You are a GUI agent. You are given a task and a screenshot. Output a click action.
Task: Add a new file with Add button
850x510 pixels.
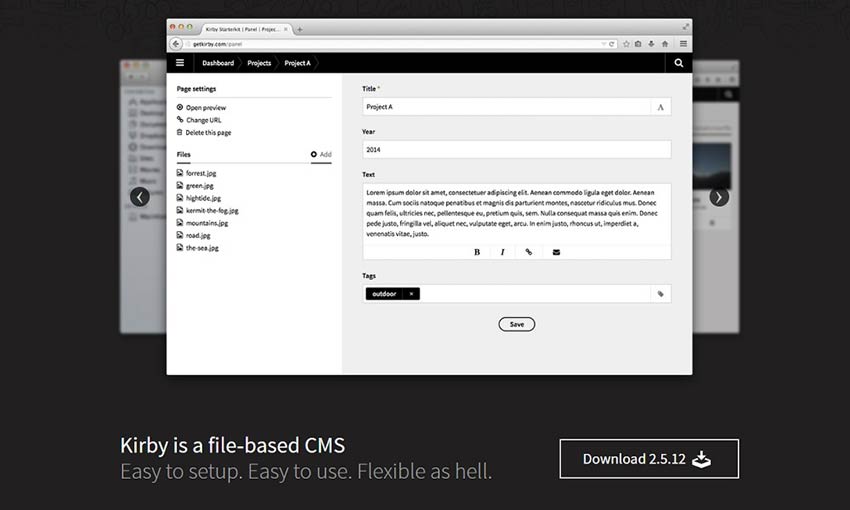(321, 154)
